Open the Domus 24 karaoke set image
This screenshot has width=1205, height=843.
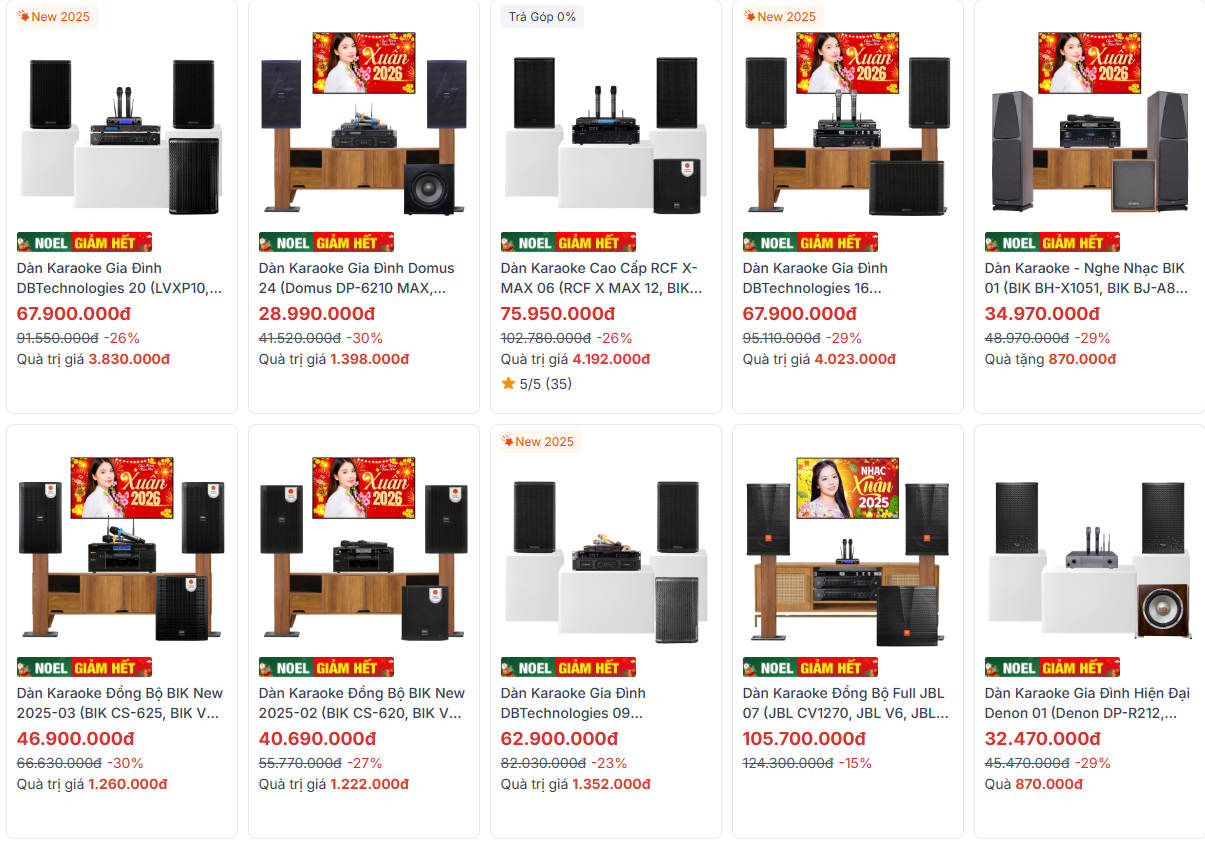pos(364,124)
